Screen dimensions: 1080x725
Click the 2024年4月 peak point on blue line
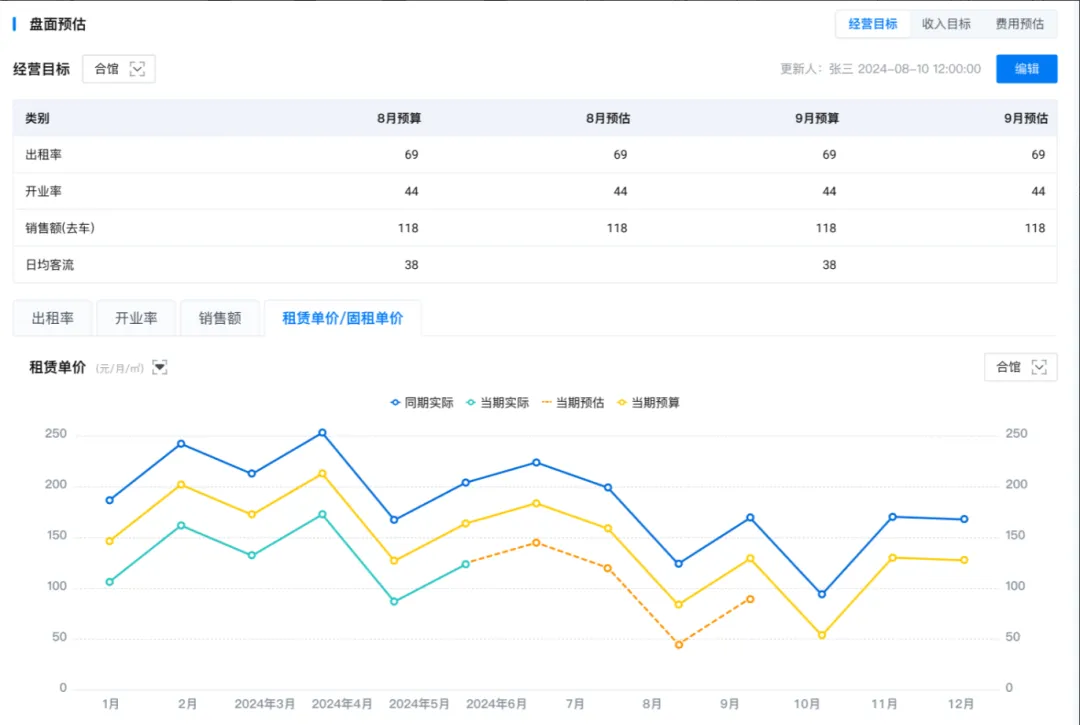click(322, 433)
